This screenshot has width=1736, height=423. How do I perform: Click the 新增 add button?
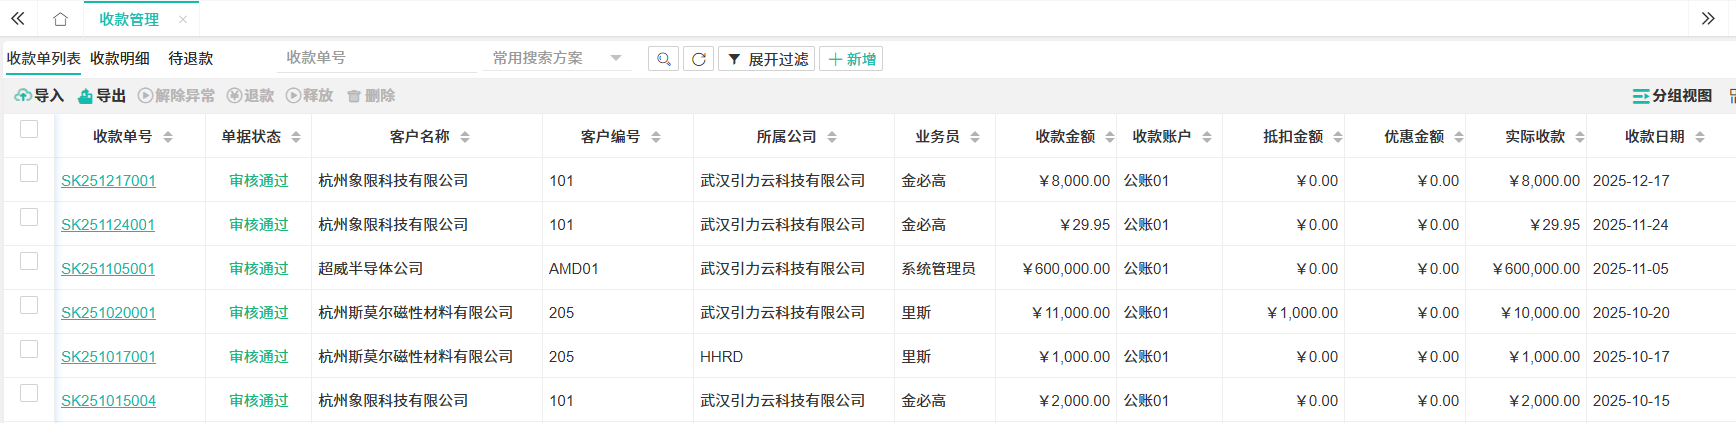(x=851, y=59)
